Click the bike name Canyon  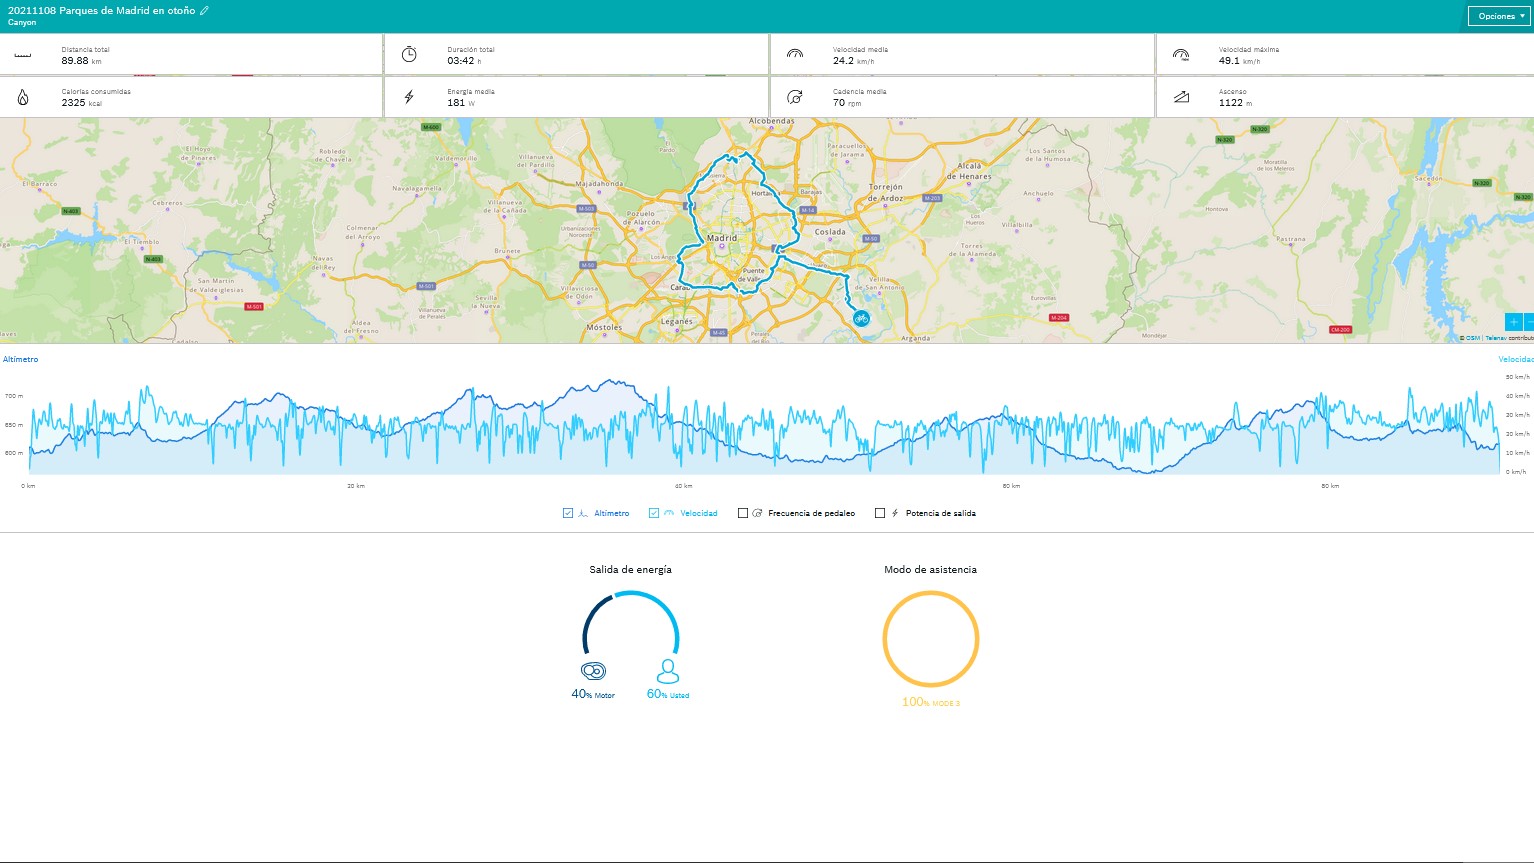22,22
